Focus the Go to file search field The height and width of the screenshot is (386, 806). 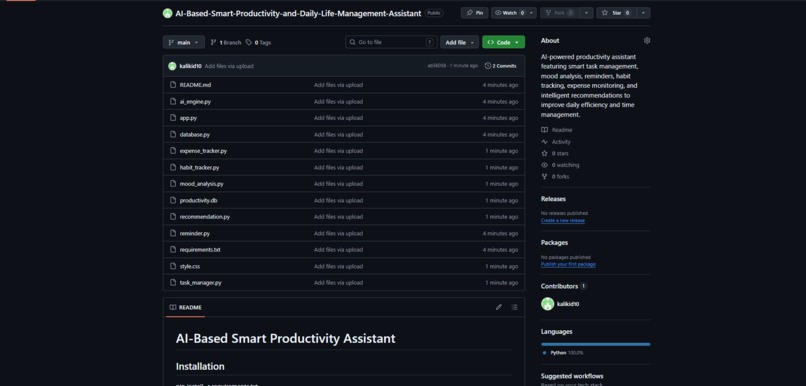[x=391, y=42]
